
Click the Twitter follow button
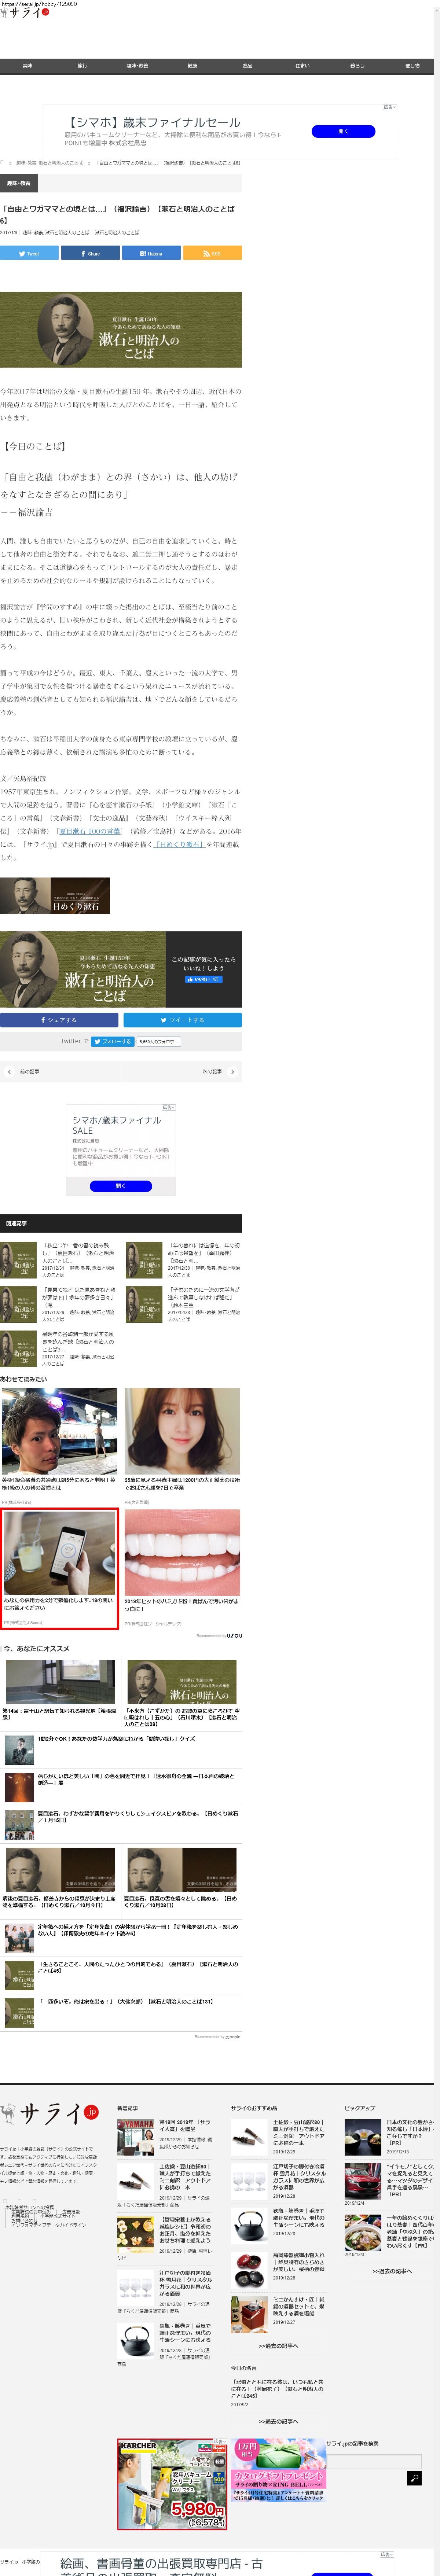[112, 1041]
